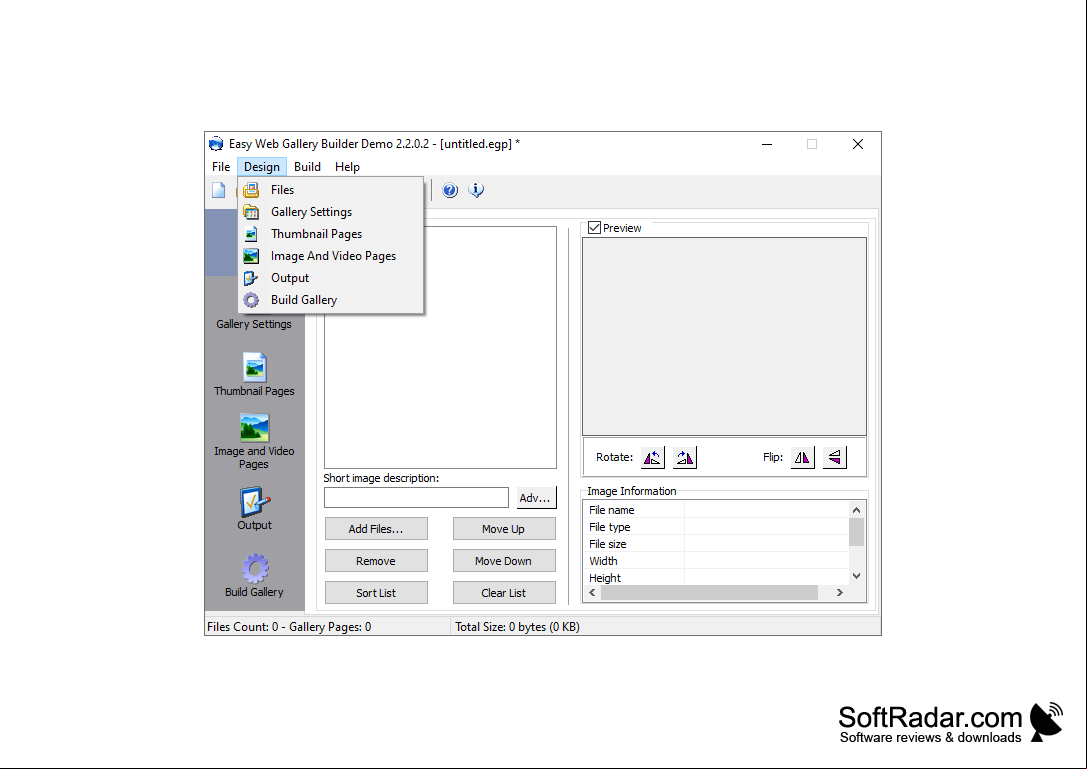Click the Remove button
This screenshot has height=769, width=1087.
(376, 561)
